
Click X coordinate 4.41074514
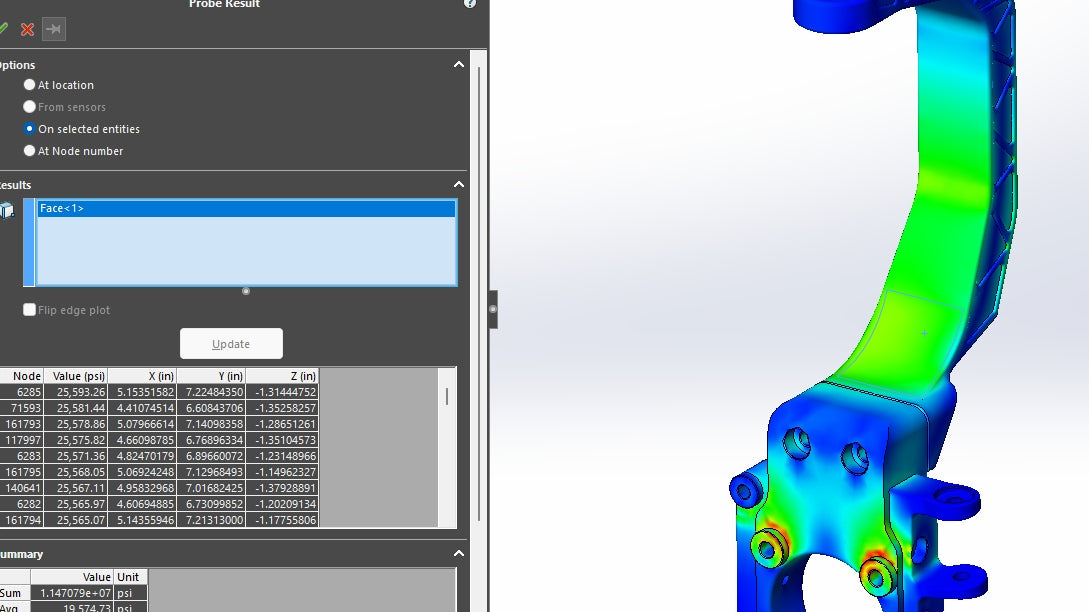[142, 408]
